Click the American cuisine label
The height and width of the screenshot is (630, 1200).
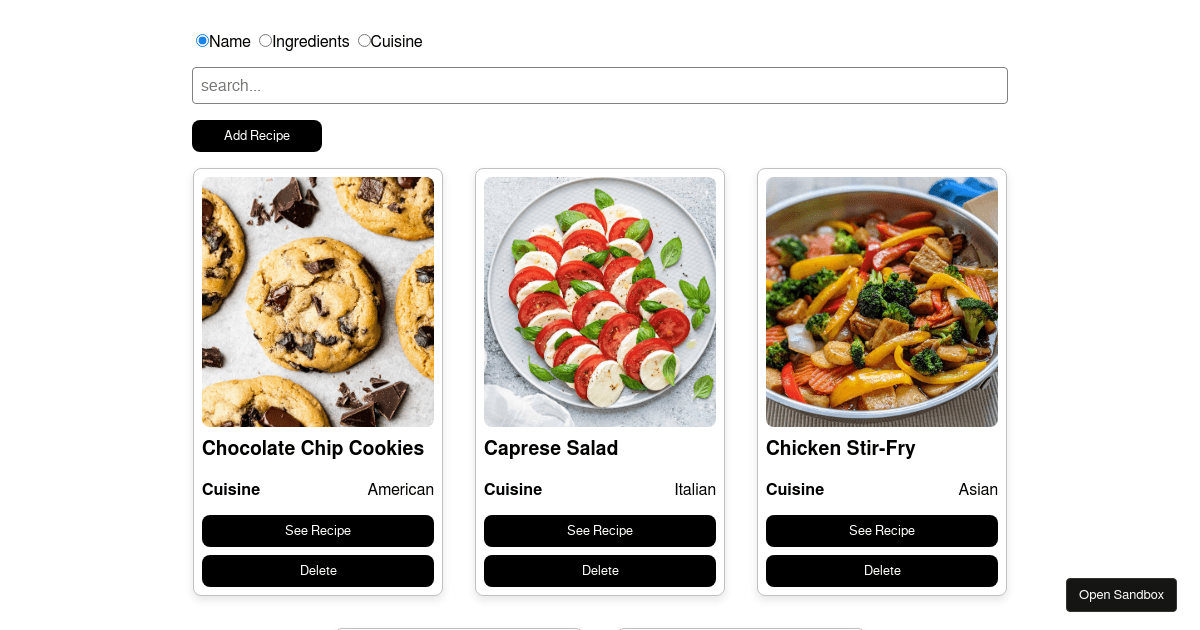pyautogui.click(x=401, y=490)
